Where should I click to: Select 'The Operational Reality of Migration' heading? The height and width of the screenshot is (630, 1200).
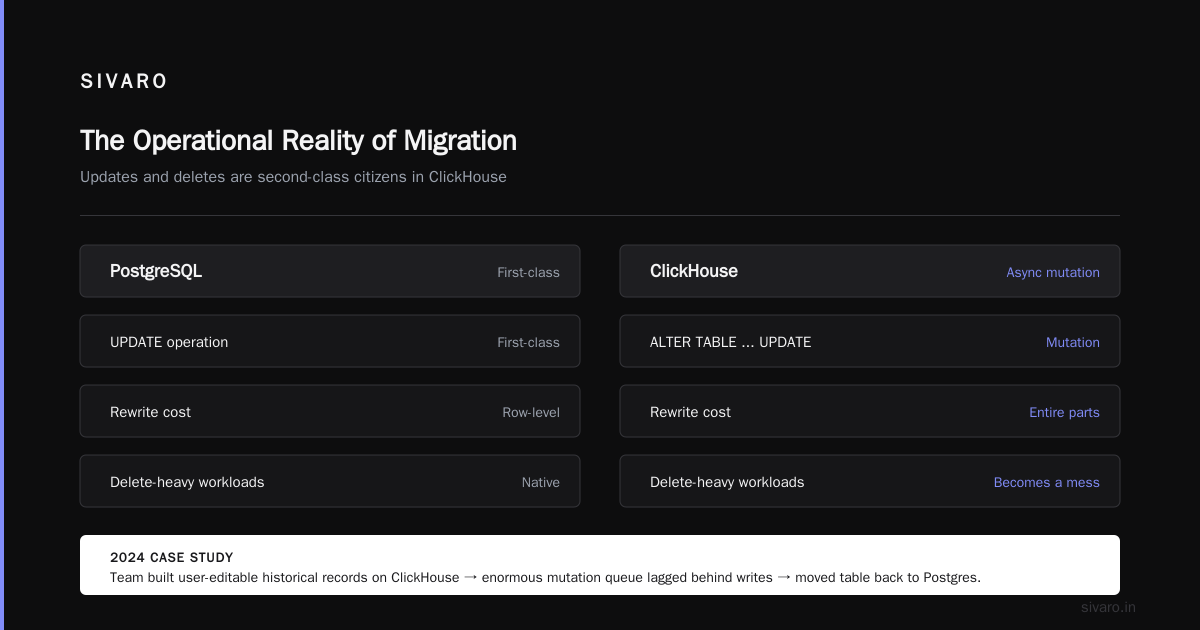298,140
